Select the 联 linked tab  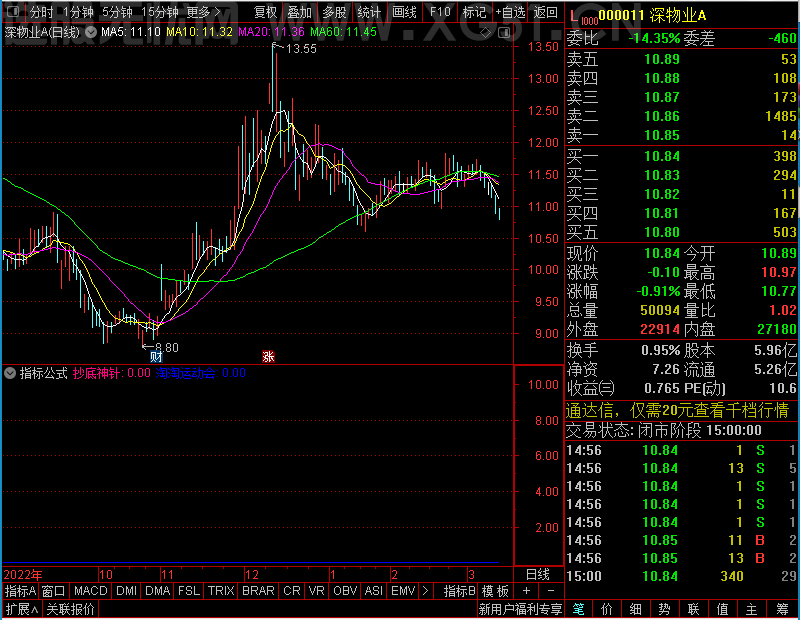click(693, 609)
